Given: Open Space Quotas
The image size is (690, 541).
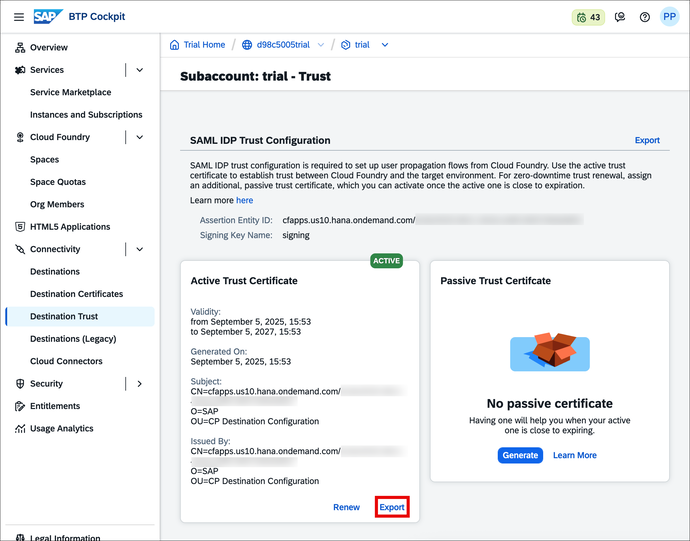Looking at the screenshot, I should coord(58,182).
